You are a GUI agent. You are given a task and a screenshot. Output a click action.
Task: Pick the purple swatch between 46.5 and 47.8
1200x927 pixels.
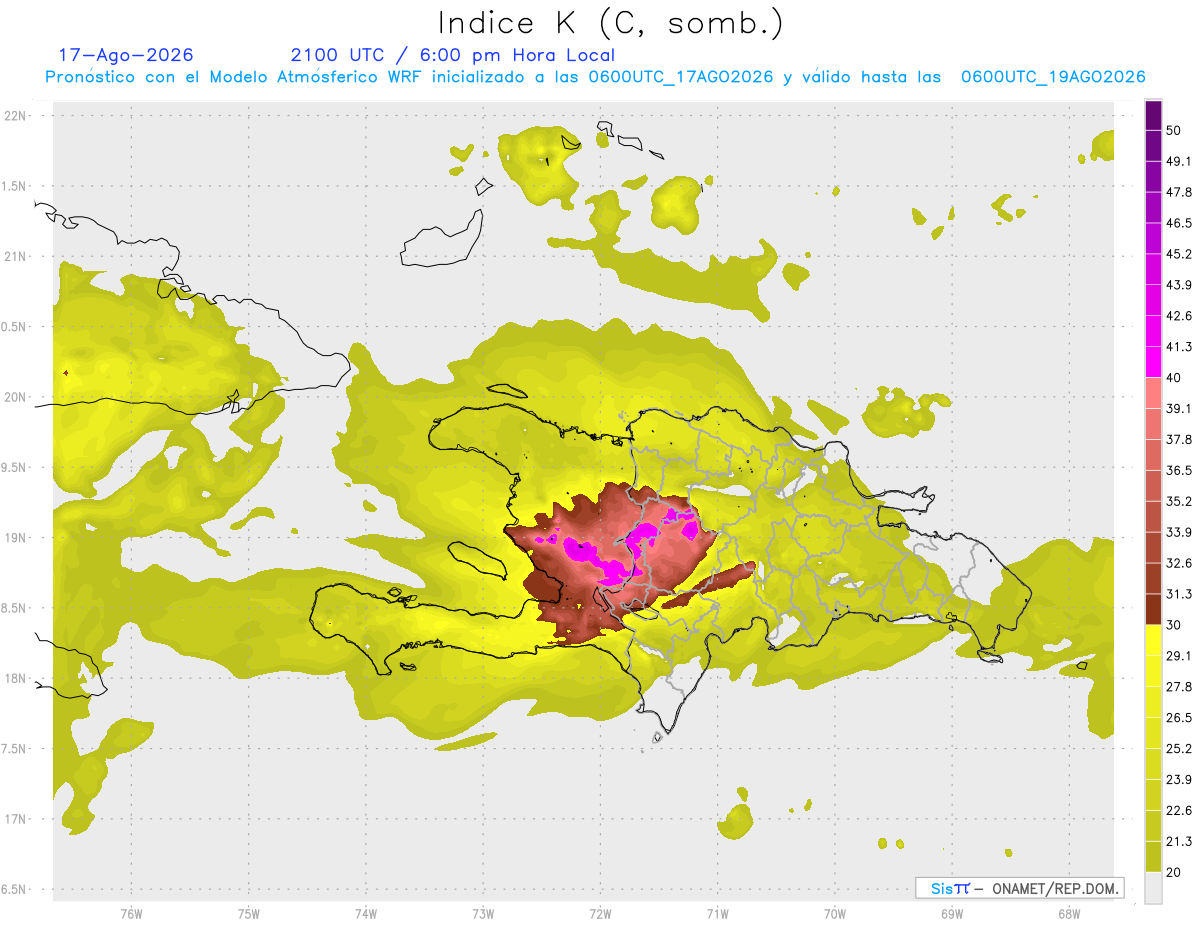pos(1153,207)
